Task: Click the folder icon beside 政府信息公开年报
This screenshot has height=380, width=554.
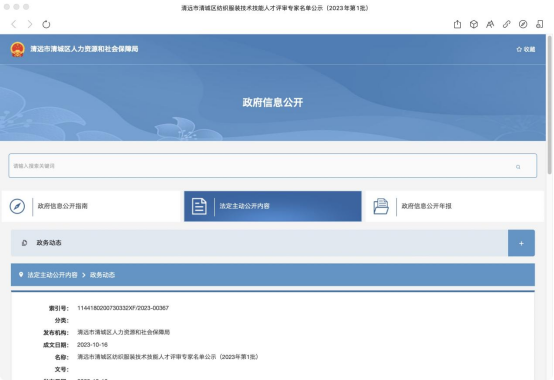Action: point(381,206)
